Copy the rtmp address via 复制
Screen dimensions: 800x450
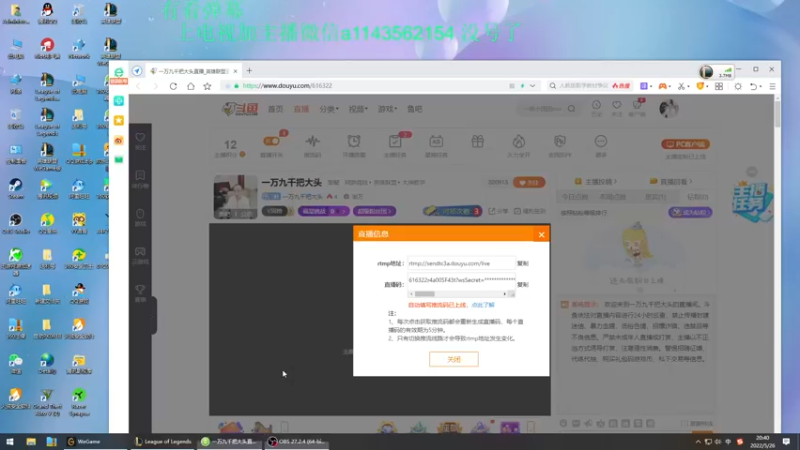point(522,263)
